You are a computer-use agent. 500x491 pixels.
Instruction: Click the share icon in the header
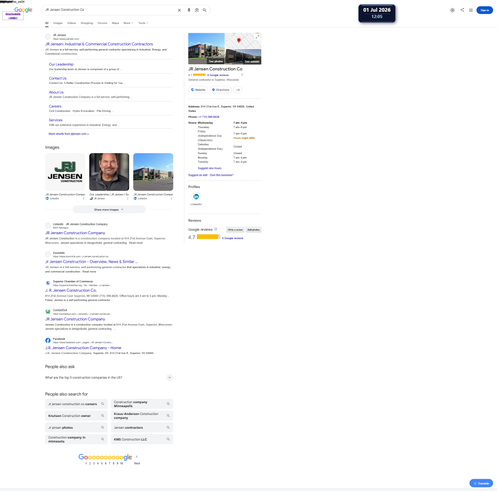(x=462, y=10)
